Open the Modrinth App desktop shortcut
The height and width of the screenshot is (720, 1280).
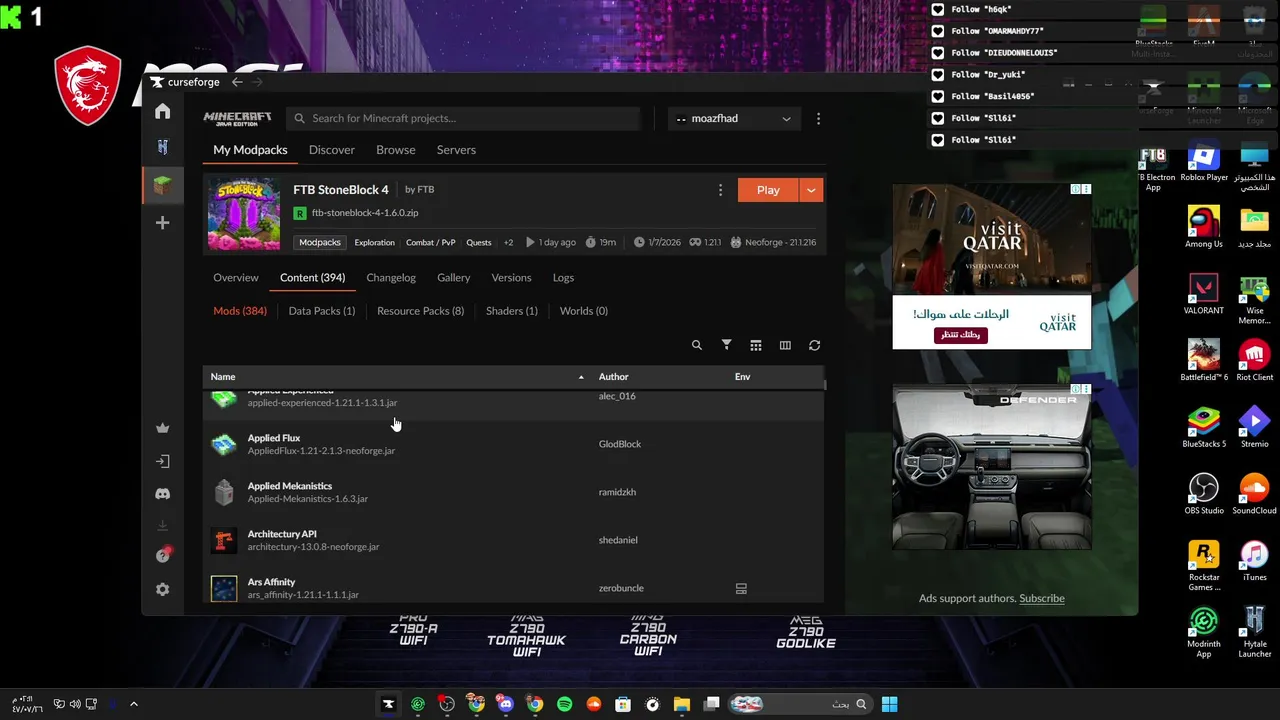(x=1204, y=632)
